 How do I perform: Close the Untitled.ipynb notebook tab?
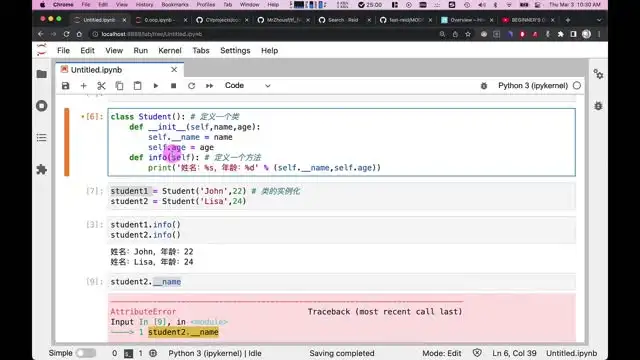(174, 70)
